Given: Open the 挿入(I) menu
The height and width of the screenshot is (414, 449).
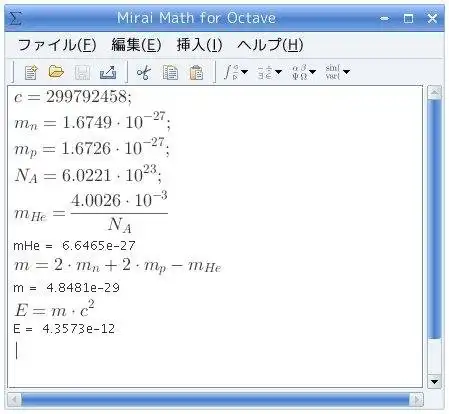Looking at the screenshot, I should click(199, 45).
